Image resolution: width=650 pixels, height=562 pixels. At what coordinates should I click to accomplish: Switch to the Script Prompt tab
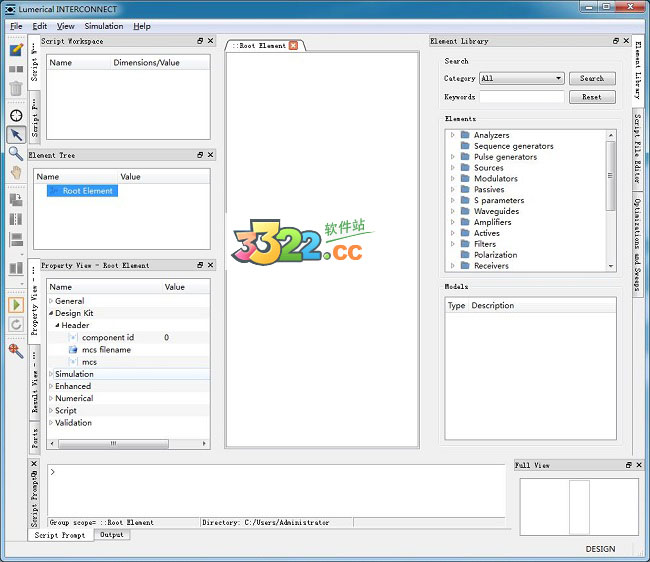(x=60, y=535)
